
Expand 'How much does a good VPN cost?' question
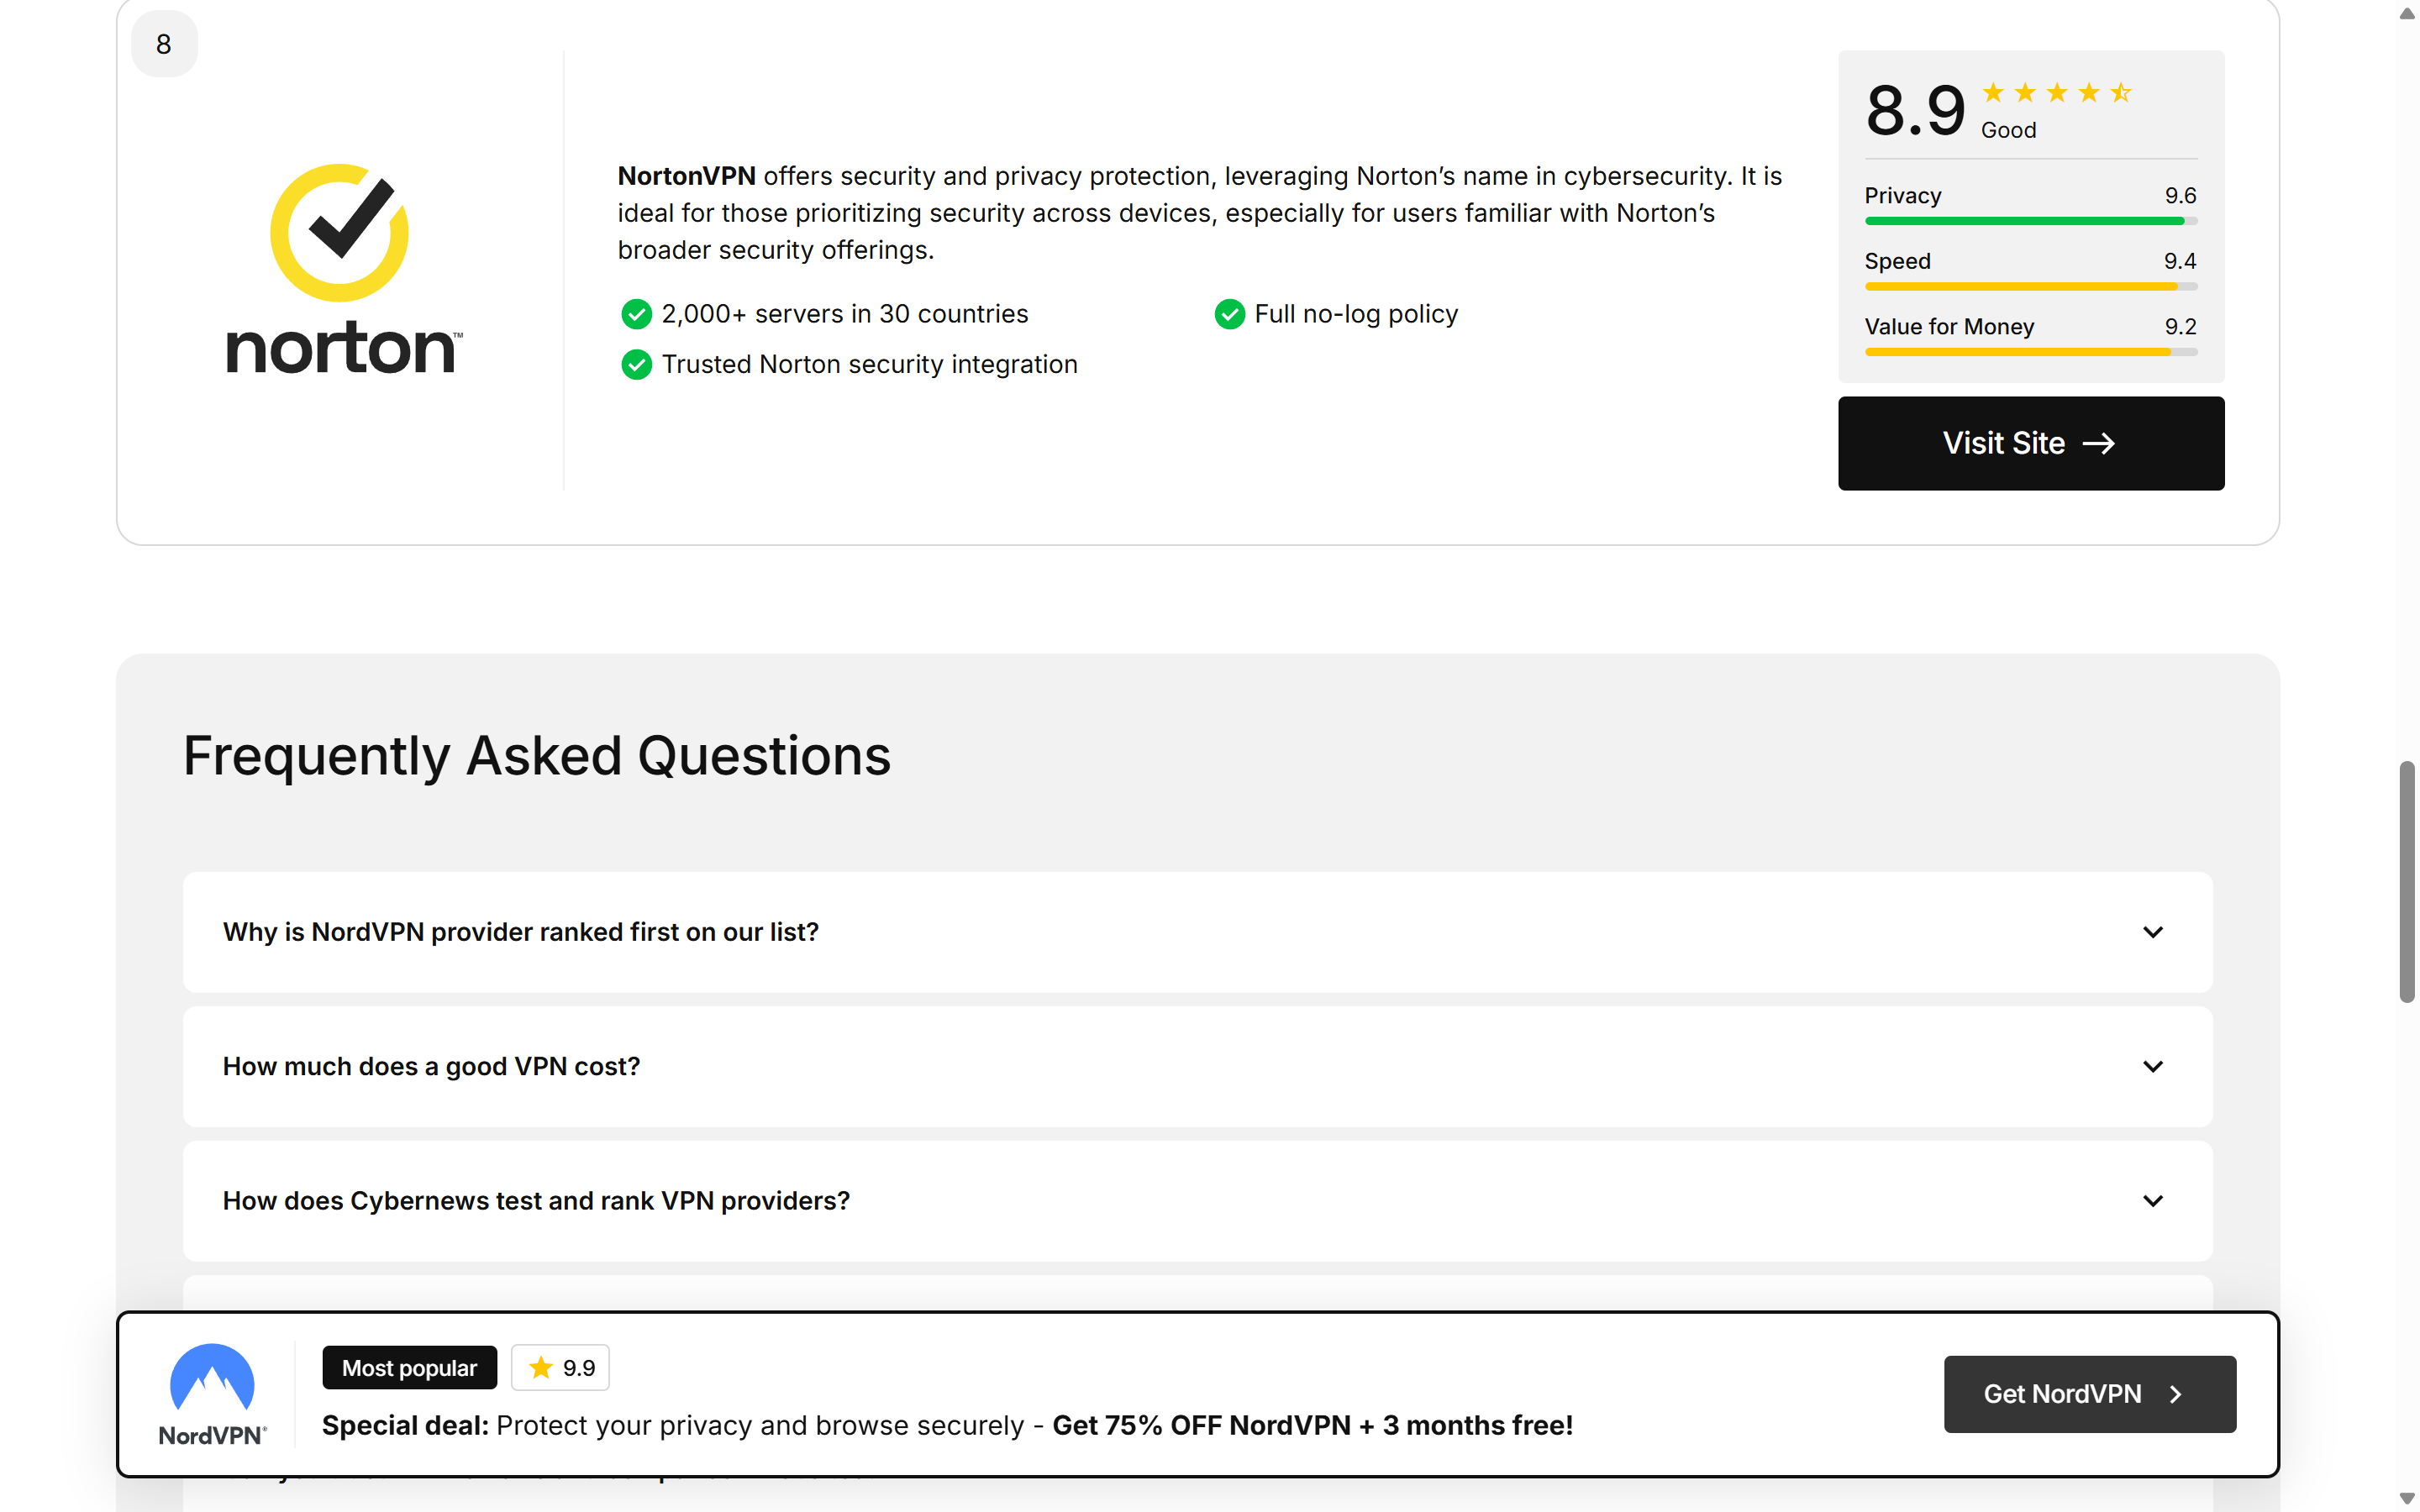pos(1197,1066)
